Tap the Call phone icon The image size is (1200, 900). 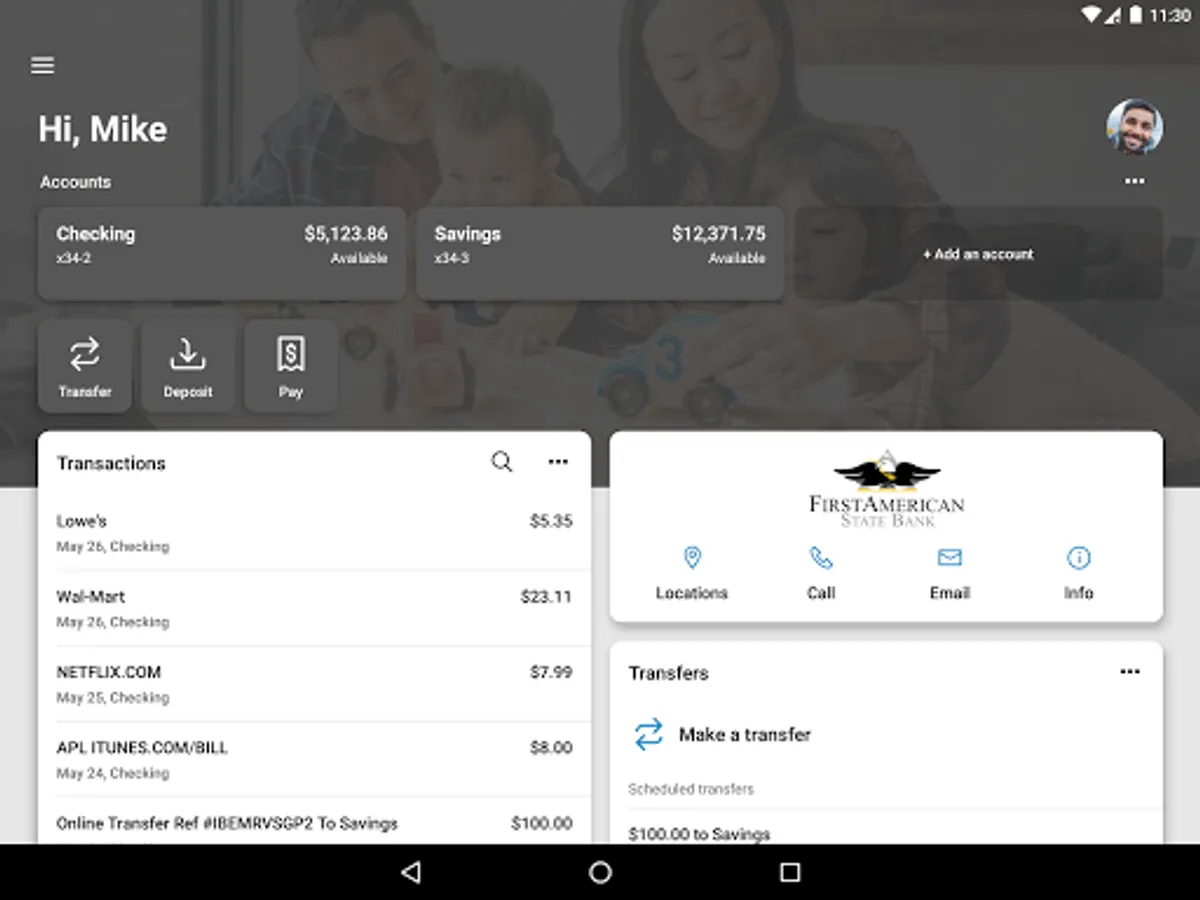821,558
